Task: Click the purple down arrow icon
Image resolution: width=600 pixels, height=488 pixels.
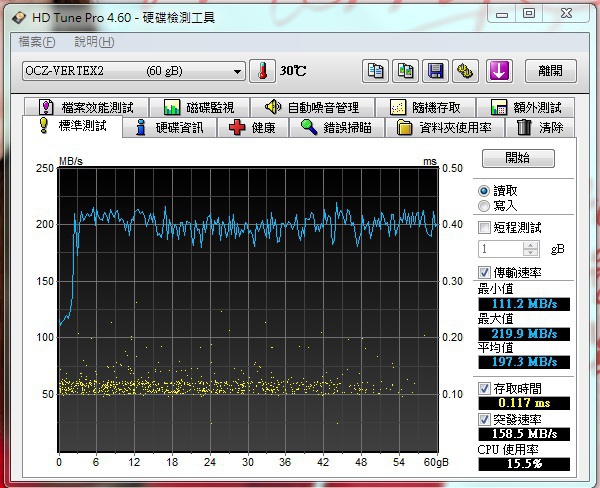Action: [x=499, y=71]
